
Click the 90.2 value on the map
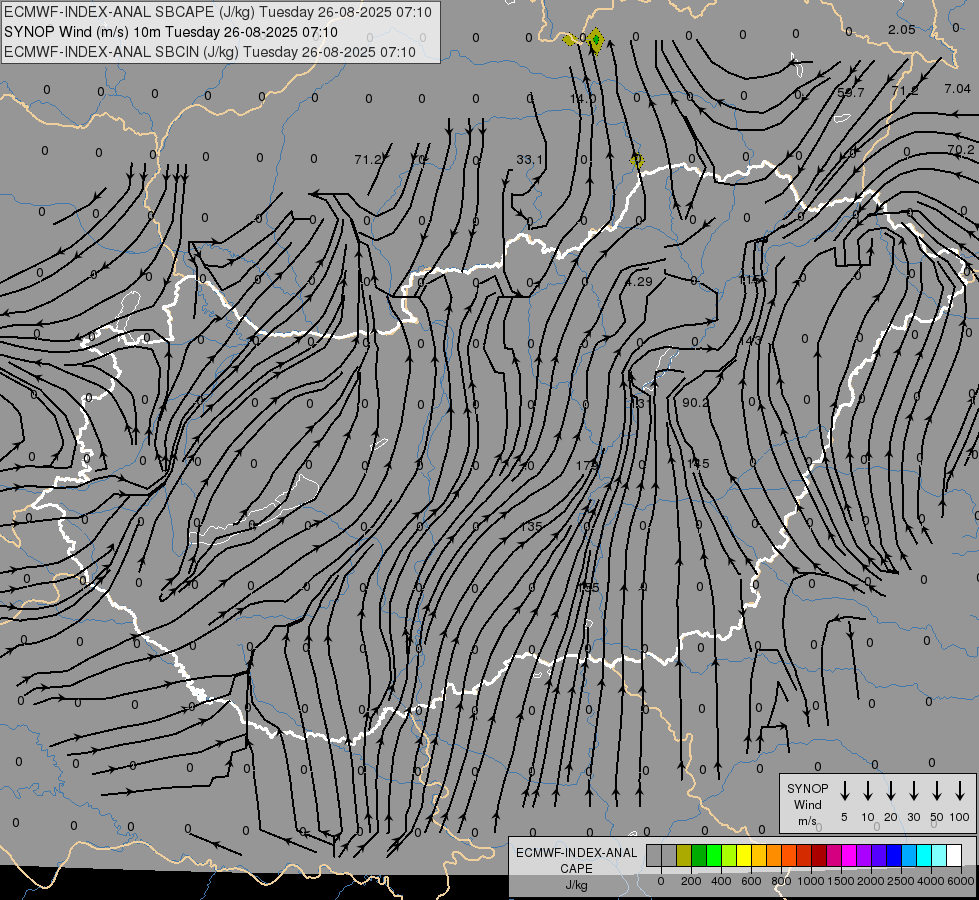[x=696, y=403]
